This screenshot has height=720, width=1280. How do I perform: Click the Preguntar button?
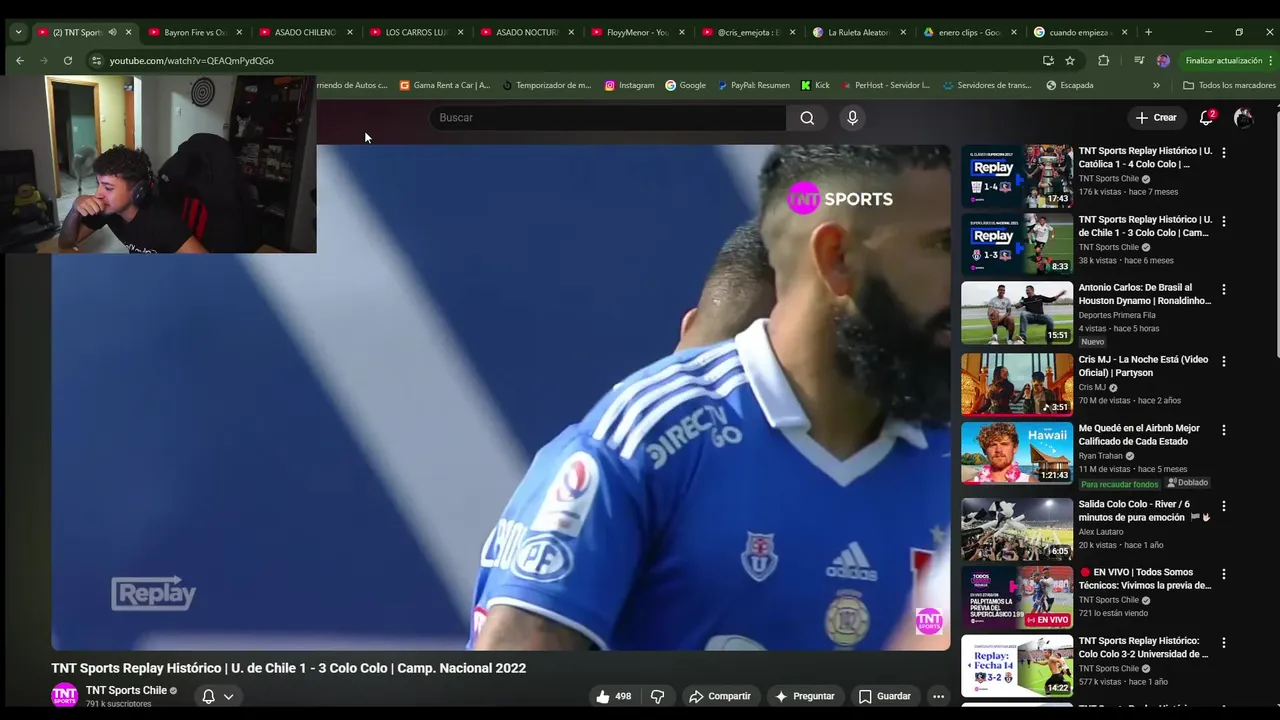[x=804, y=696]
